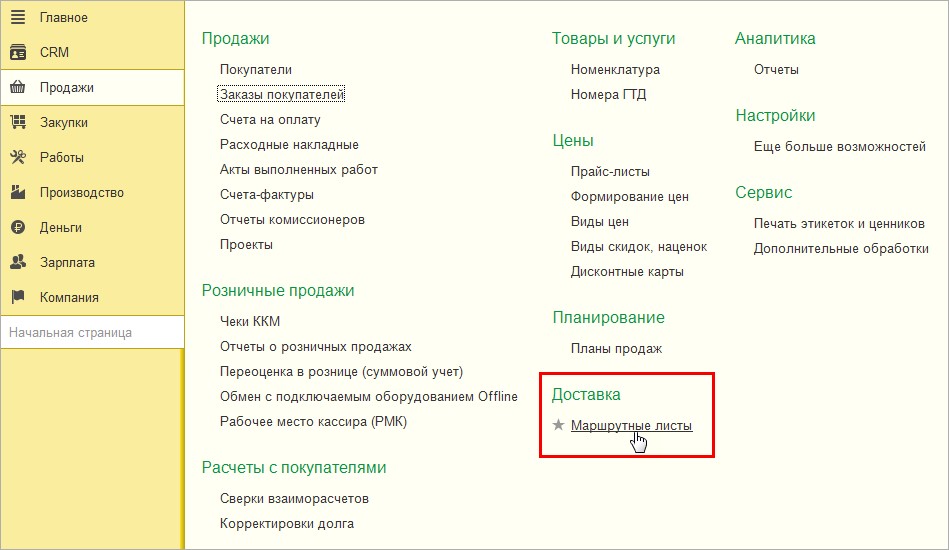
Task: Open Корректировки долга
Action: coord(287,524)
